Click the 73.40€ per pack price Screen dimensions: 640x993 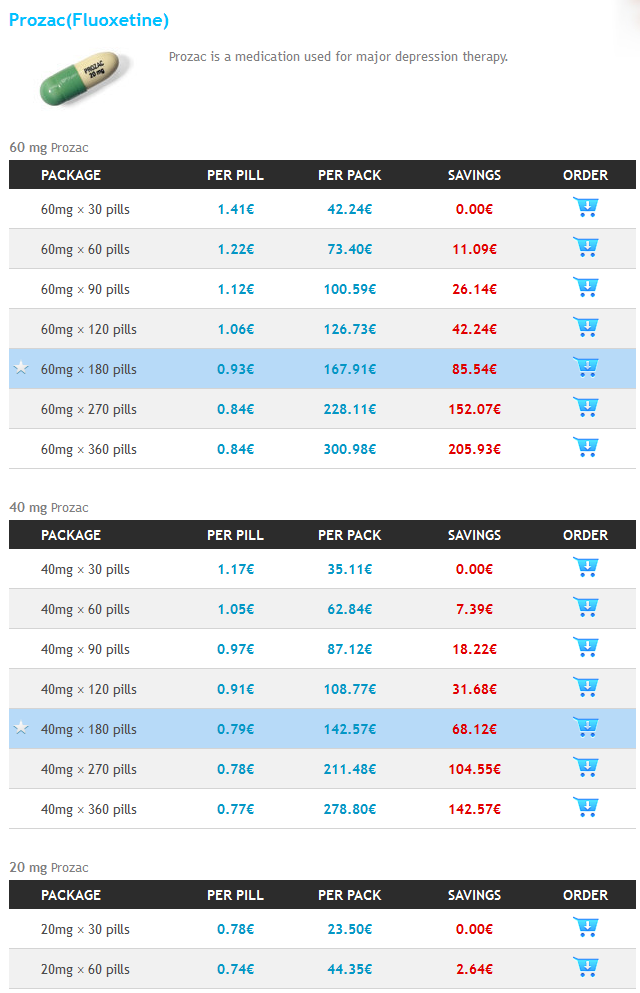tap(349, 250)
